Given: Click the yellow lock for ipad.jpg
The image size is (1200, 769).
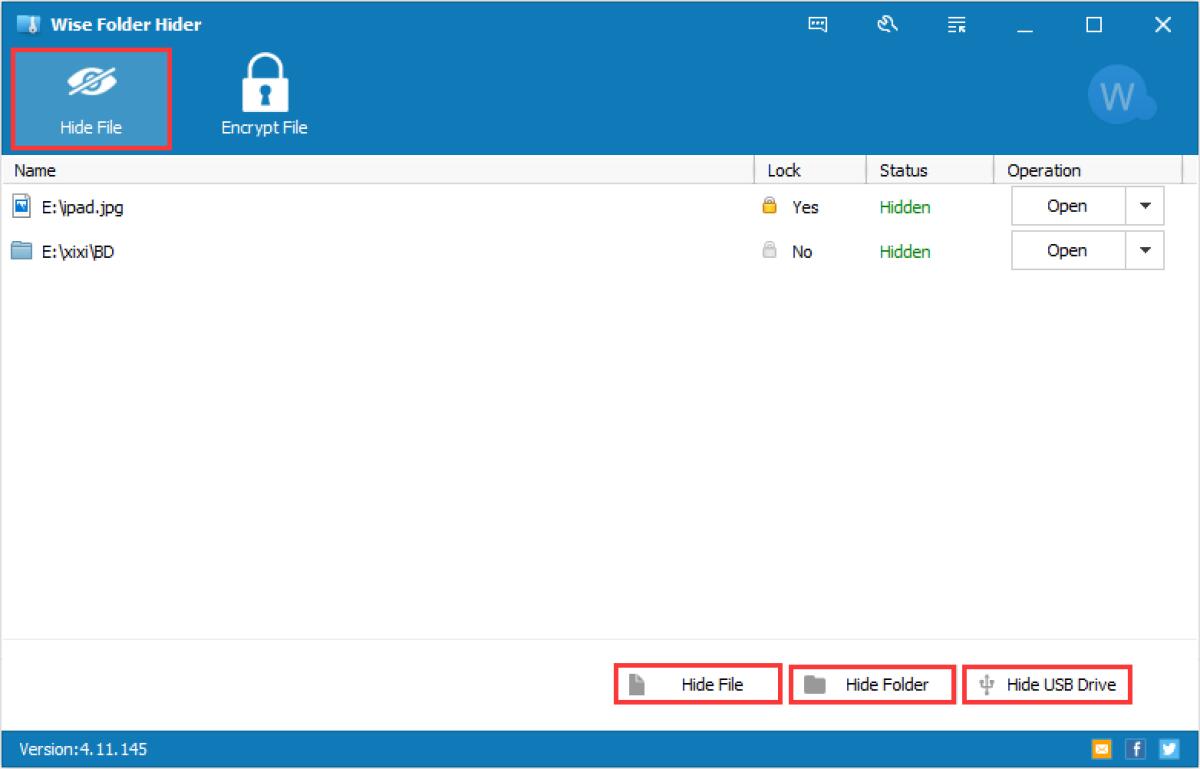Looking at the screenshot, I should click(769, 206).
